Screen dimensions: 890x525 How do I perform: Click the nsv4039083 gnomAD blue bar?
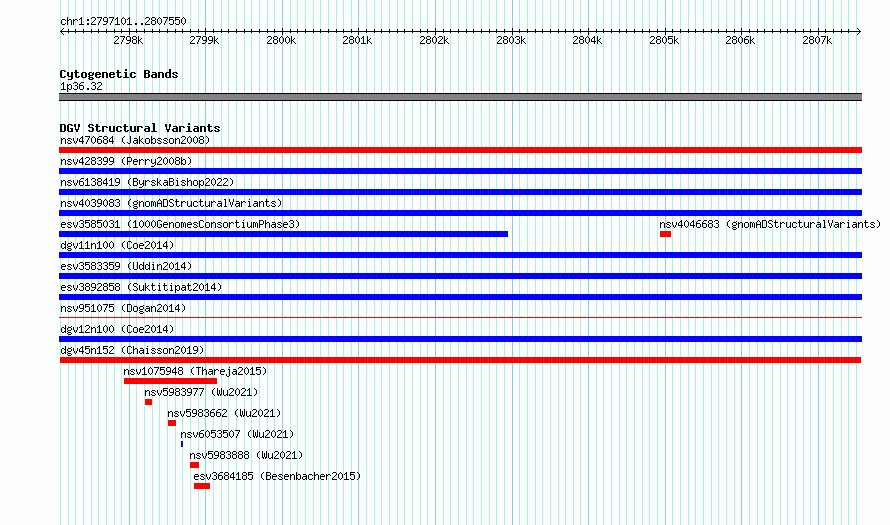pos(460,213)
